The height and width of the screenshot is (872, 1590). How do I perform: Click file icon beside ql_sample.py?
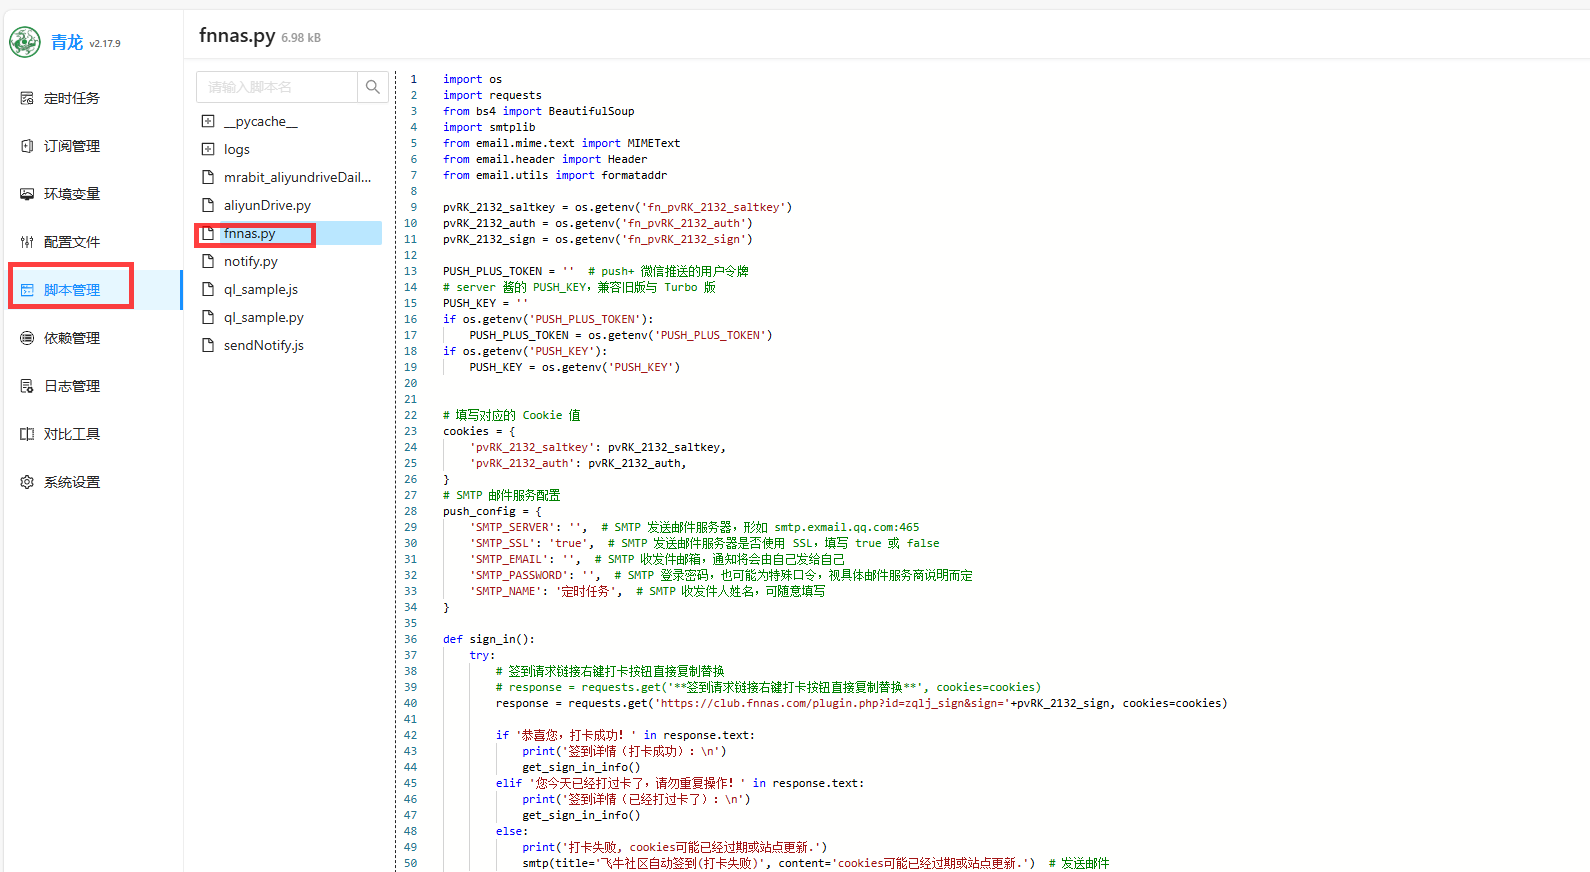tap(208, 317)
